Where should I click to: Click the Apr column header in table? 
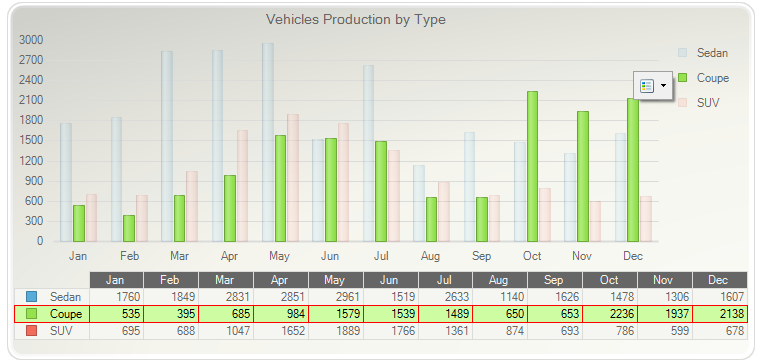pos(281,280)
